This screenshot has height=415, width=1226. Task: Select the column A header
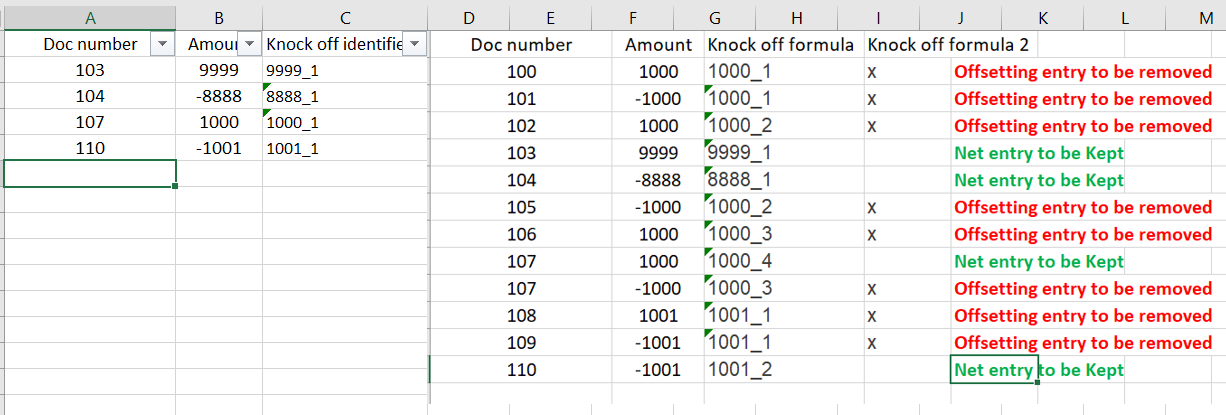point(90,16)
